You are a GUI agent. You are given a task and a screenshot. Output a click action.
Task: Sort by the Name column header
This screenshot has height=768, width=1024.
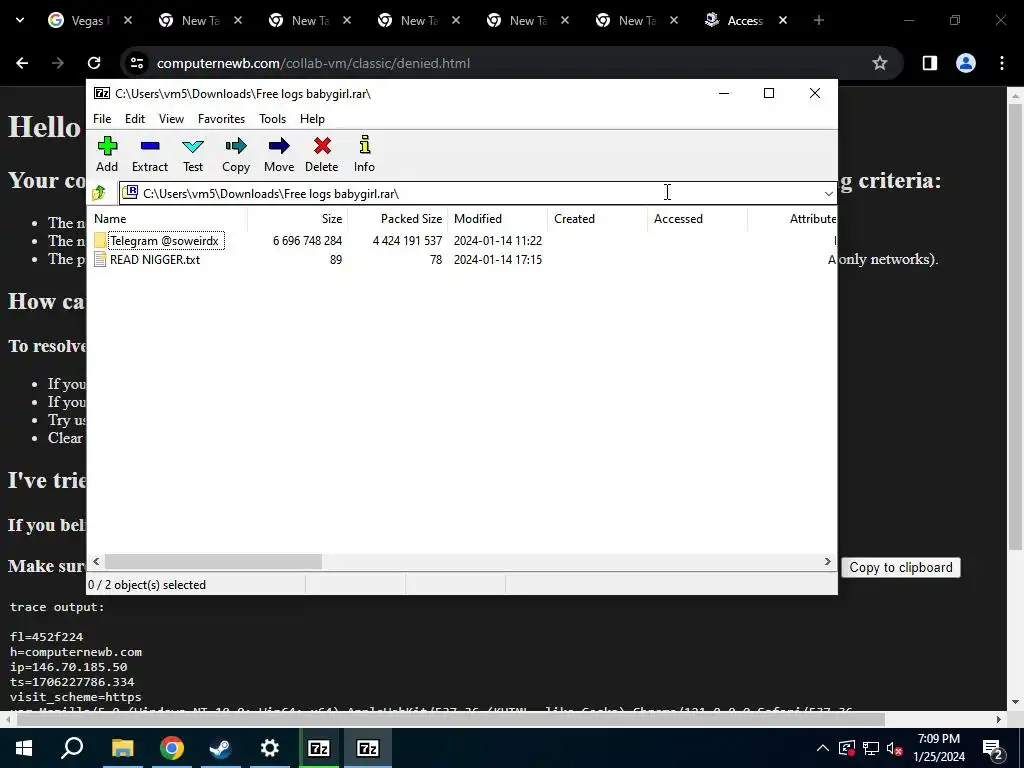[167, 219]
